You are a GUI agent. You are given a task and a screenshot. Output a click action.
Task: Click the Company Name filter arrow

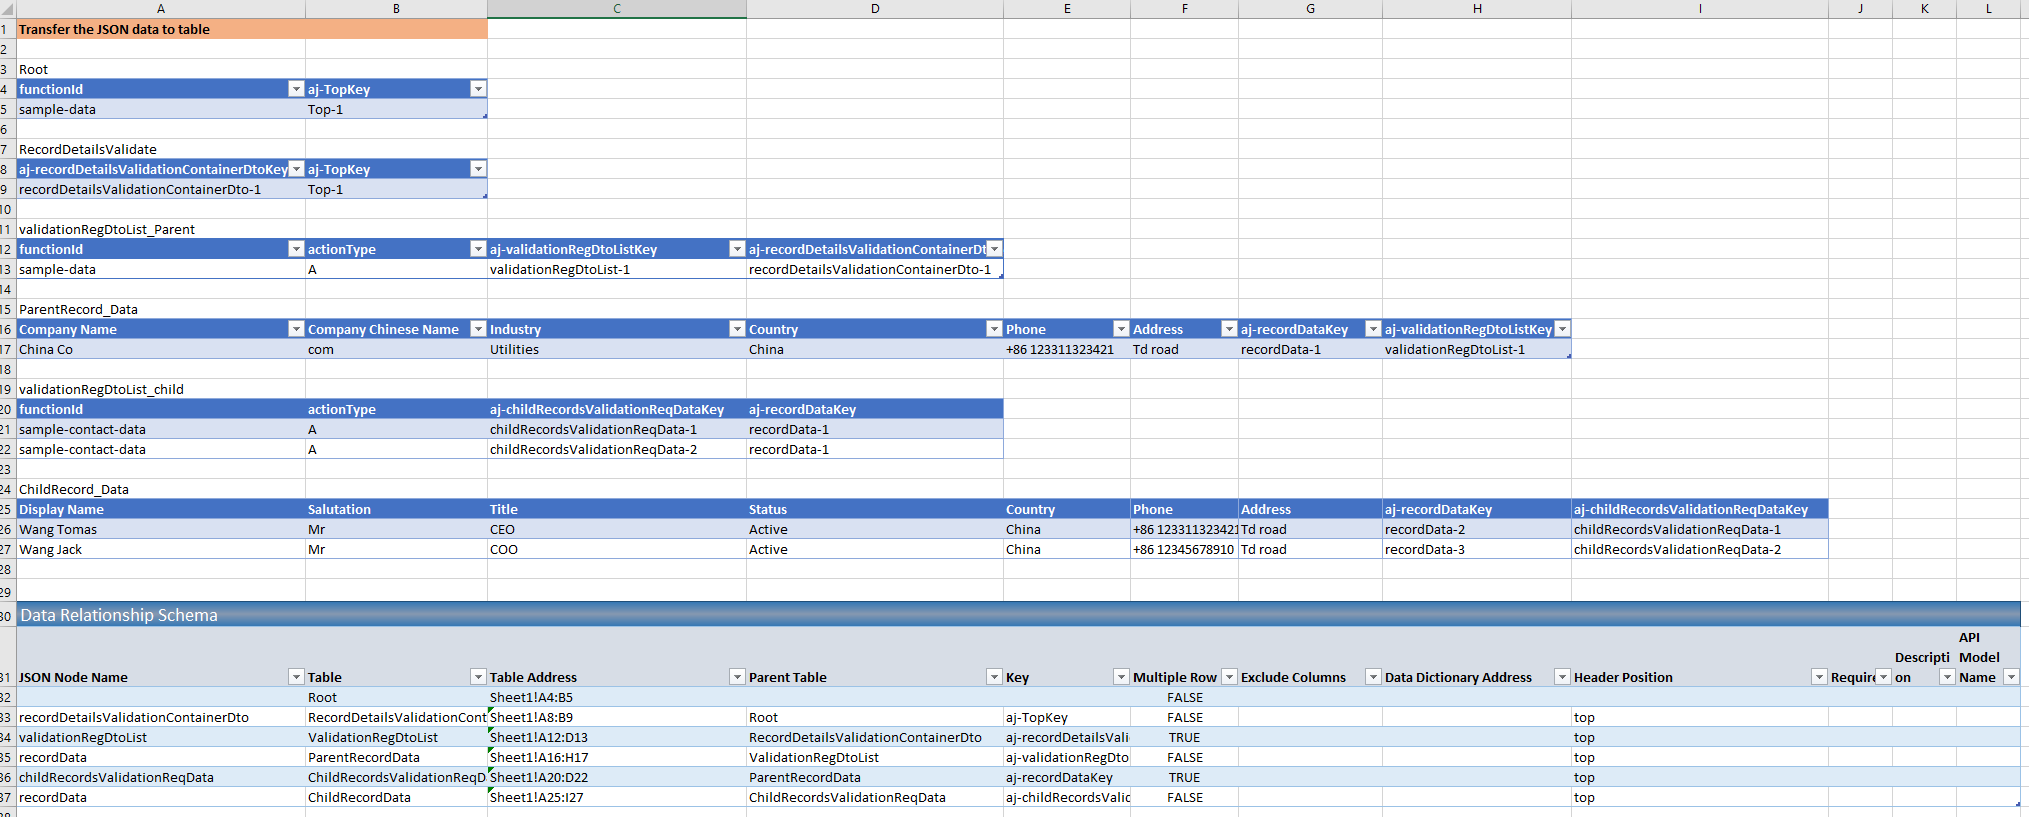pos(295,329)
